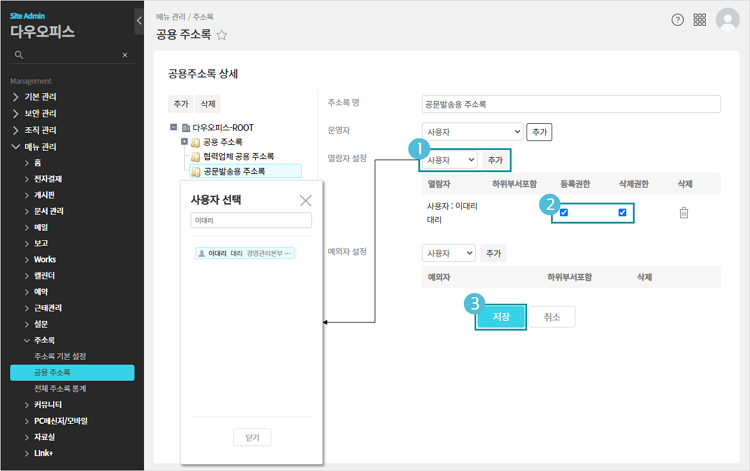Click the help question mark icon

click(x=677, y=20)
